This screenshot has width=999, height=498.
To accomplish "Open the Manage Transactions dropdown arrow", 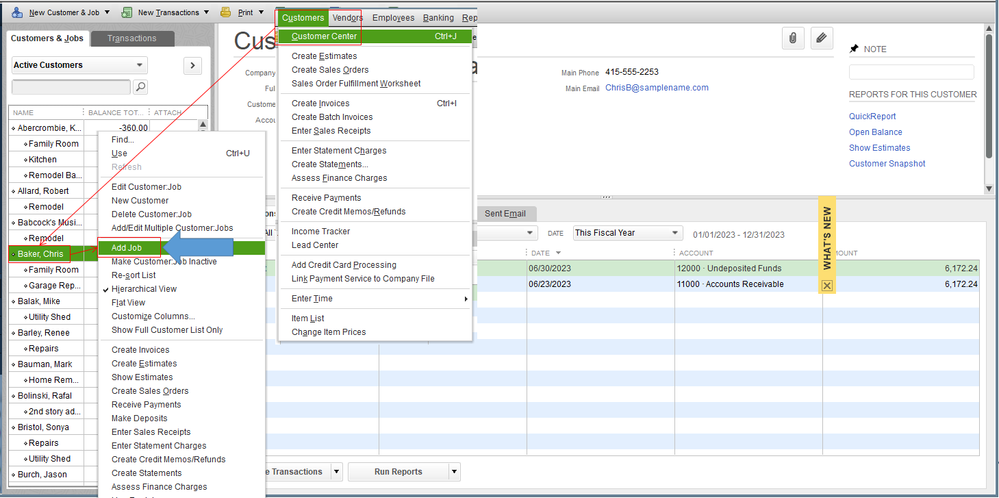I will click(x=336, y=472).
